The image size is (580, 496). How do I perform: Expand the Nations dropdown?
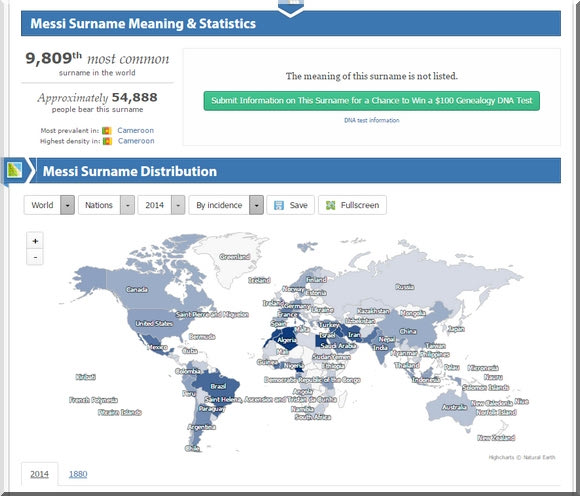click(106, 205)
